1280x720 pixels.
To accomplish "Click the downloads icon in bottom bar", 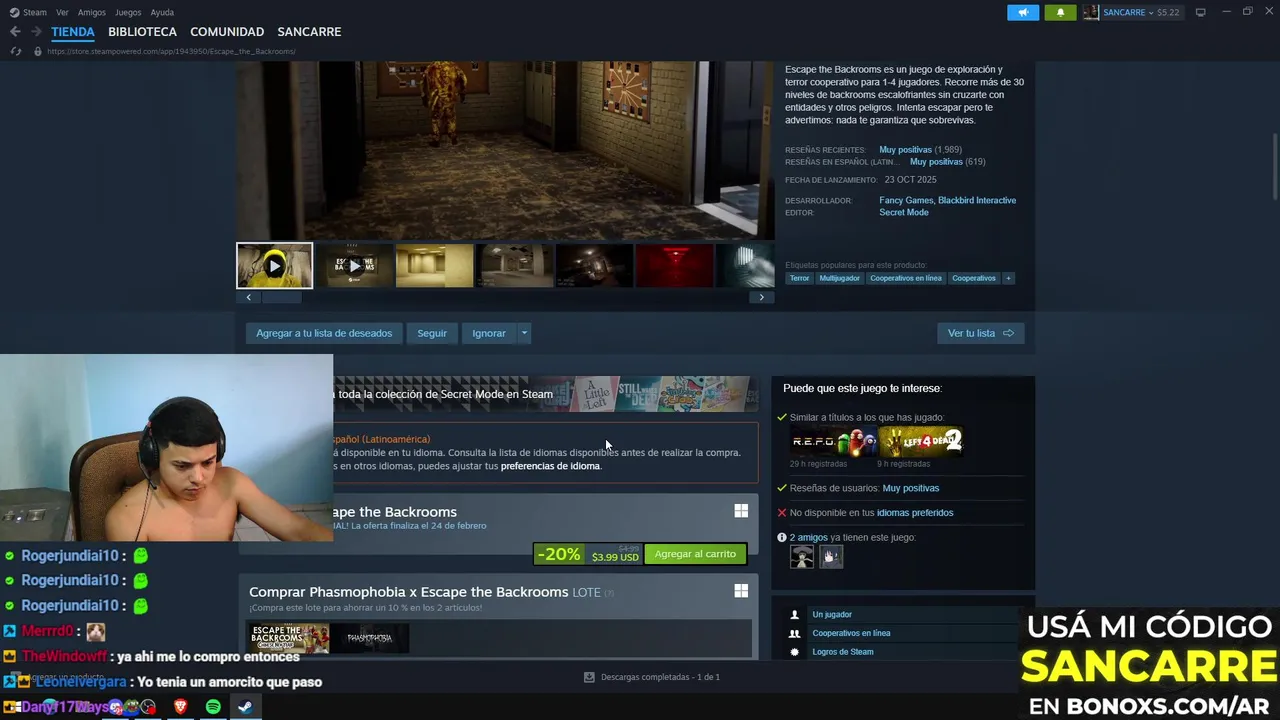I will tap(589, 677).
